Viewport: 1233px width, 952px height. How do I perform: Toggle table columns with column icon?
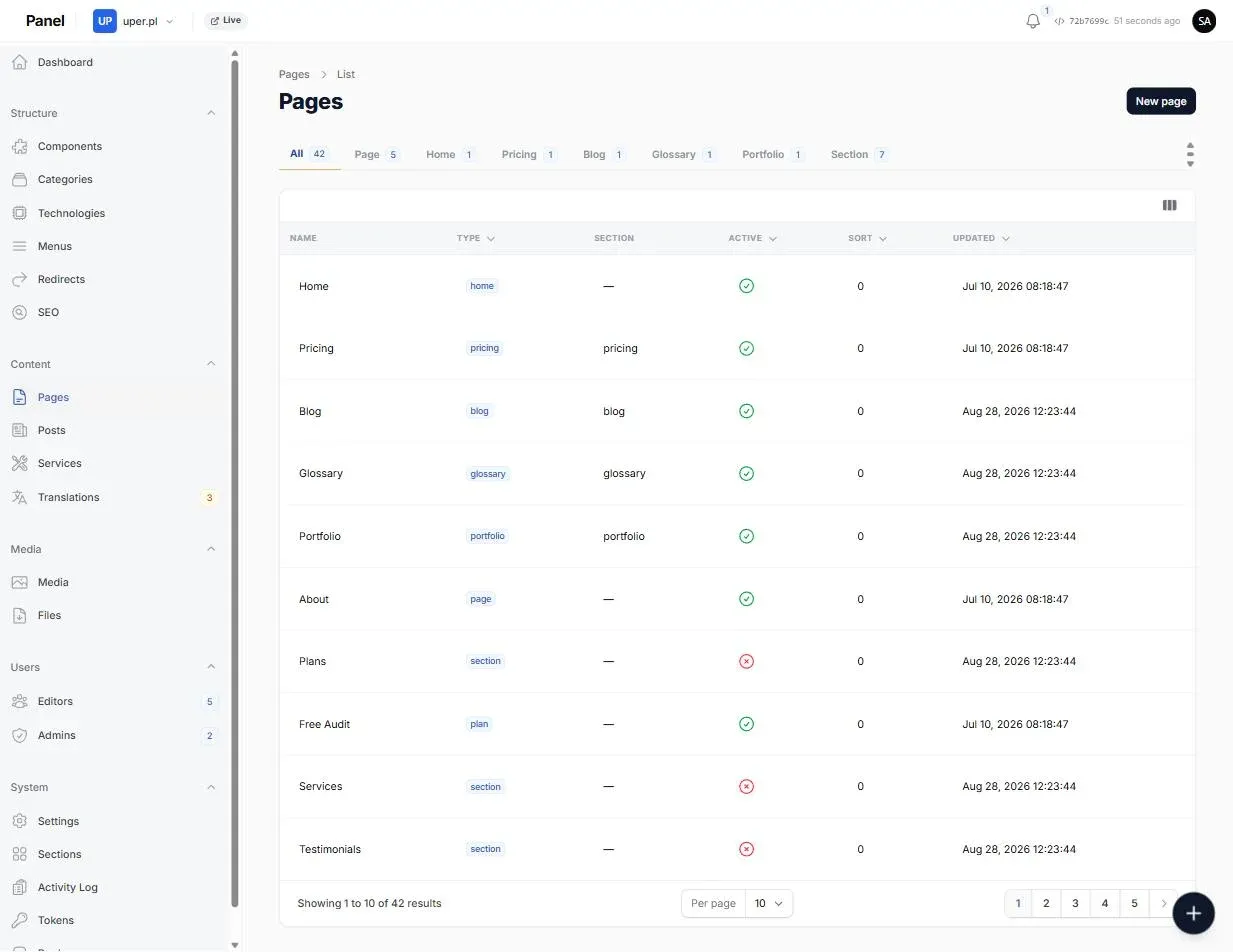pyautogui.click(x=1169, y=205)
